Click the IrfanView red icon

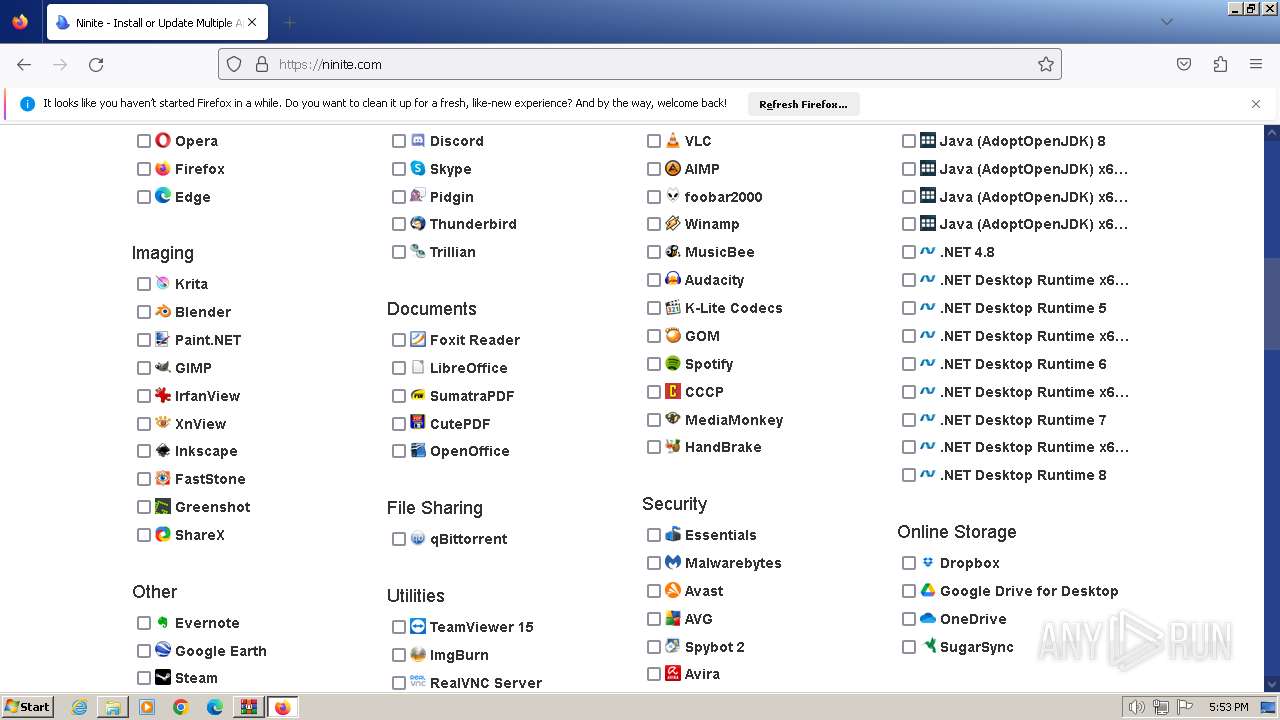[x=163, y=396]
